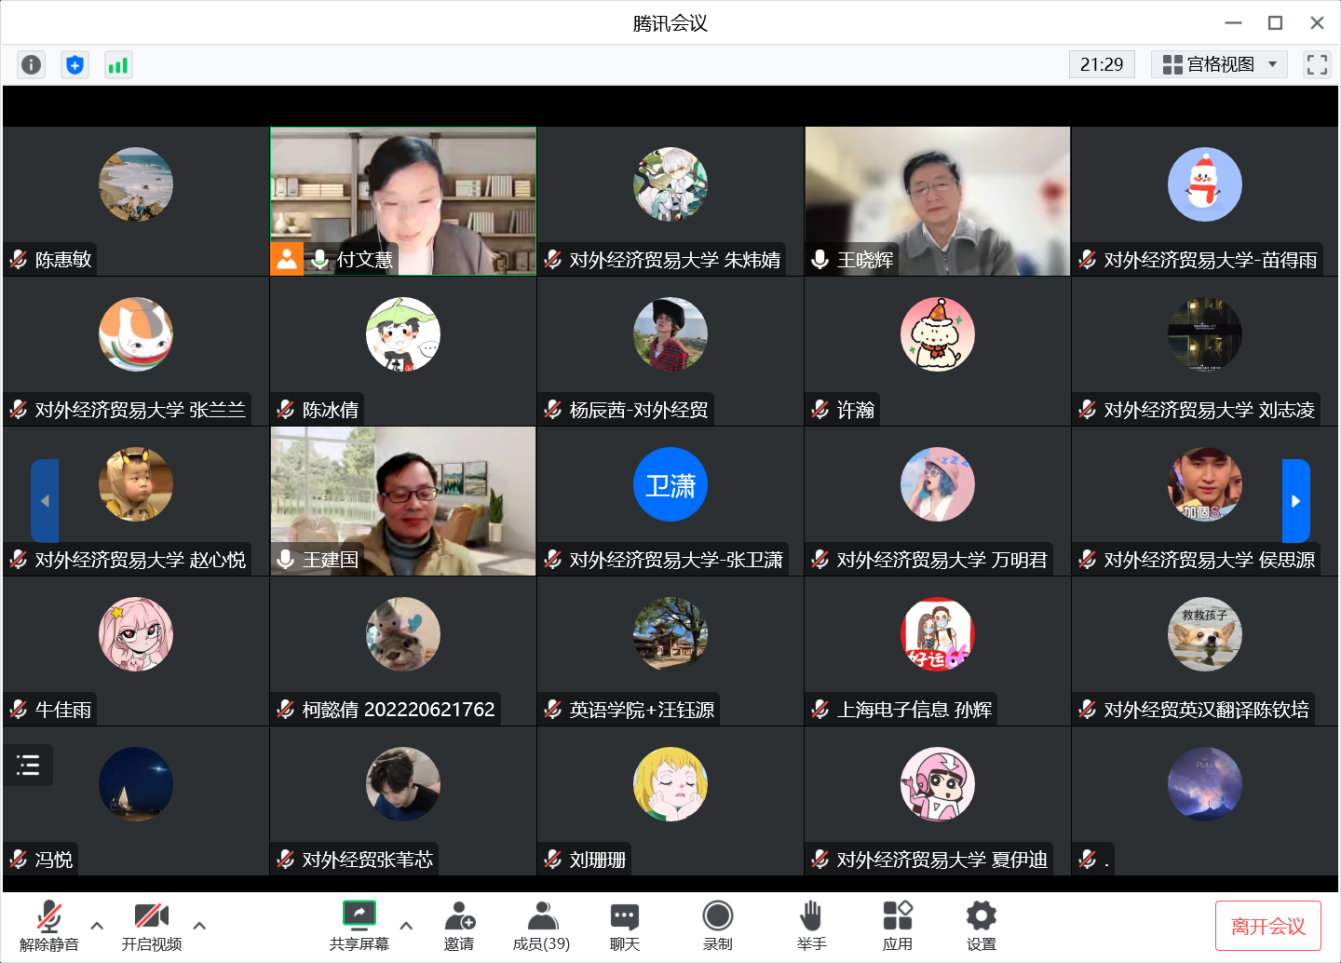Image resolution: width=1341 pixels, height=963 pixels.
Task: Start 共享屏幕 screen sharing
Action: pyautogui.click(x=359, y=925)
